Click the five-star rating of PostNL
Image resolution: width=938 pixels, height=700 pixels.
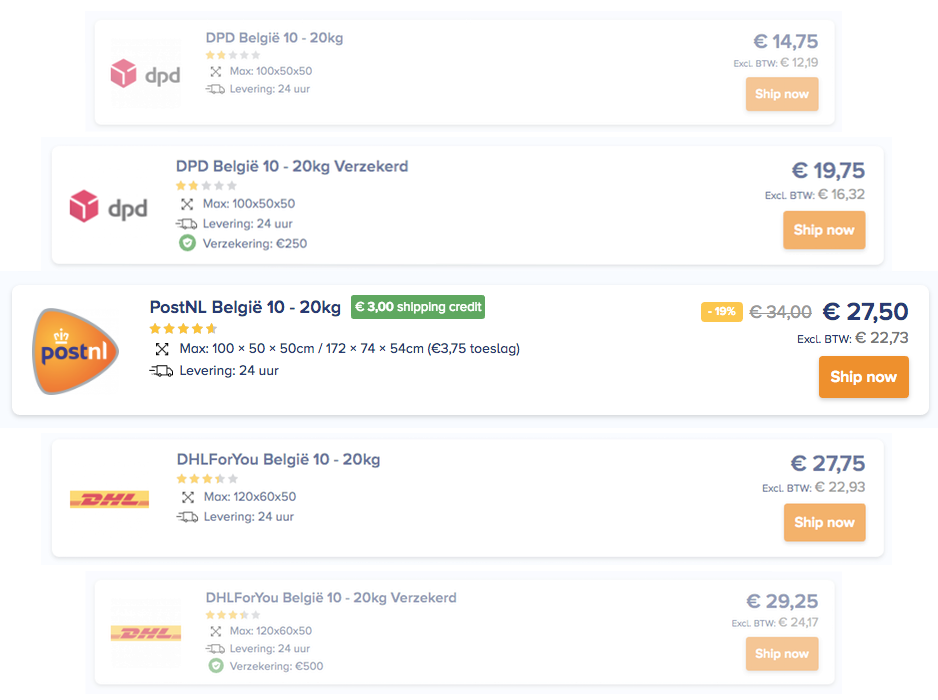pos(183,328)
